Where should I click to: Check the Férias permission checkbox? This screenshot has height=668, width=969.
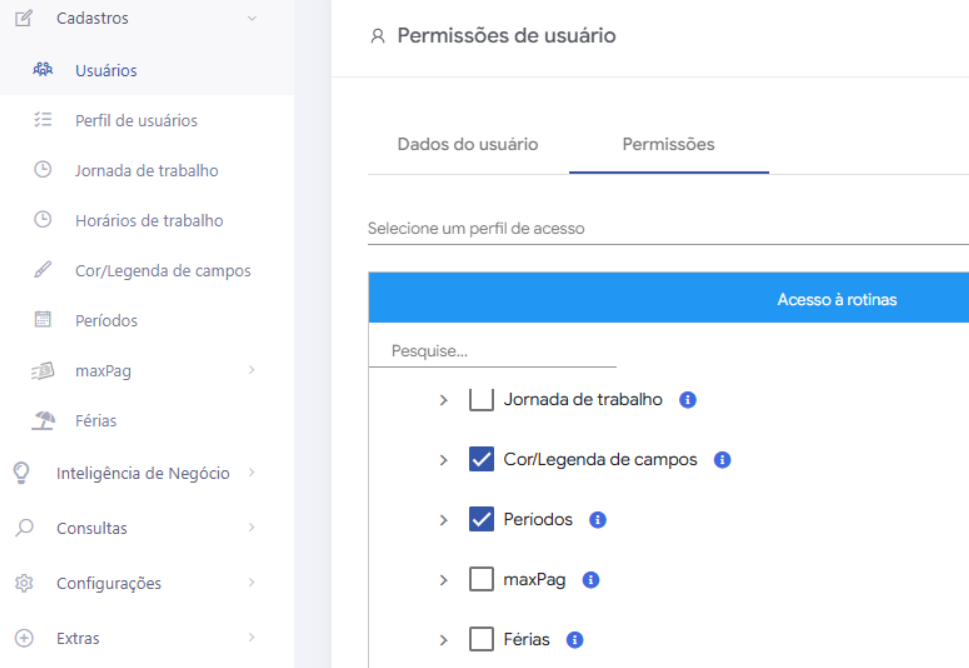pos(482,639)
